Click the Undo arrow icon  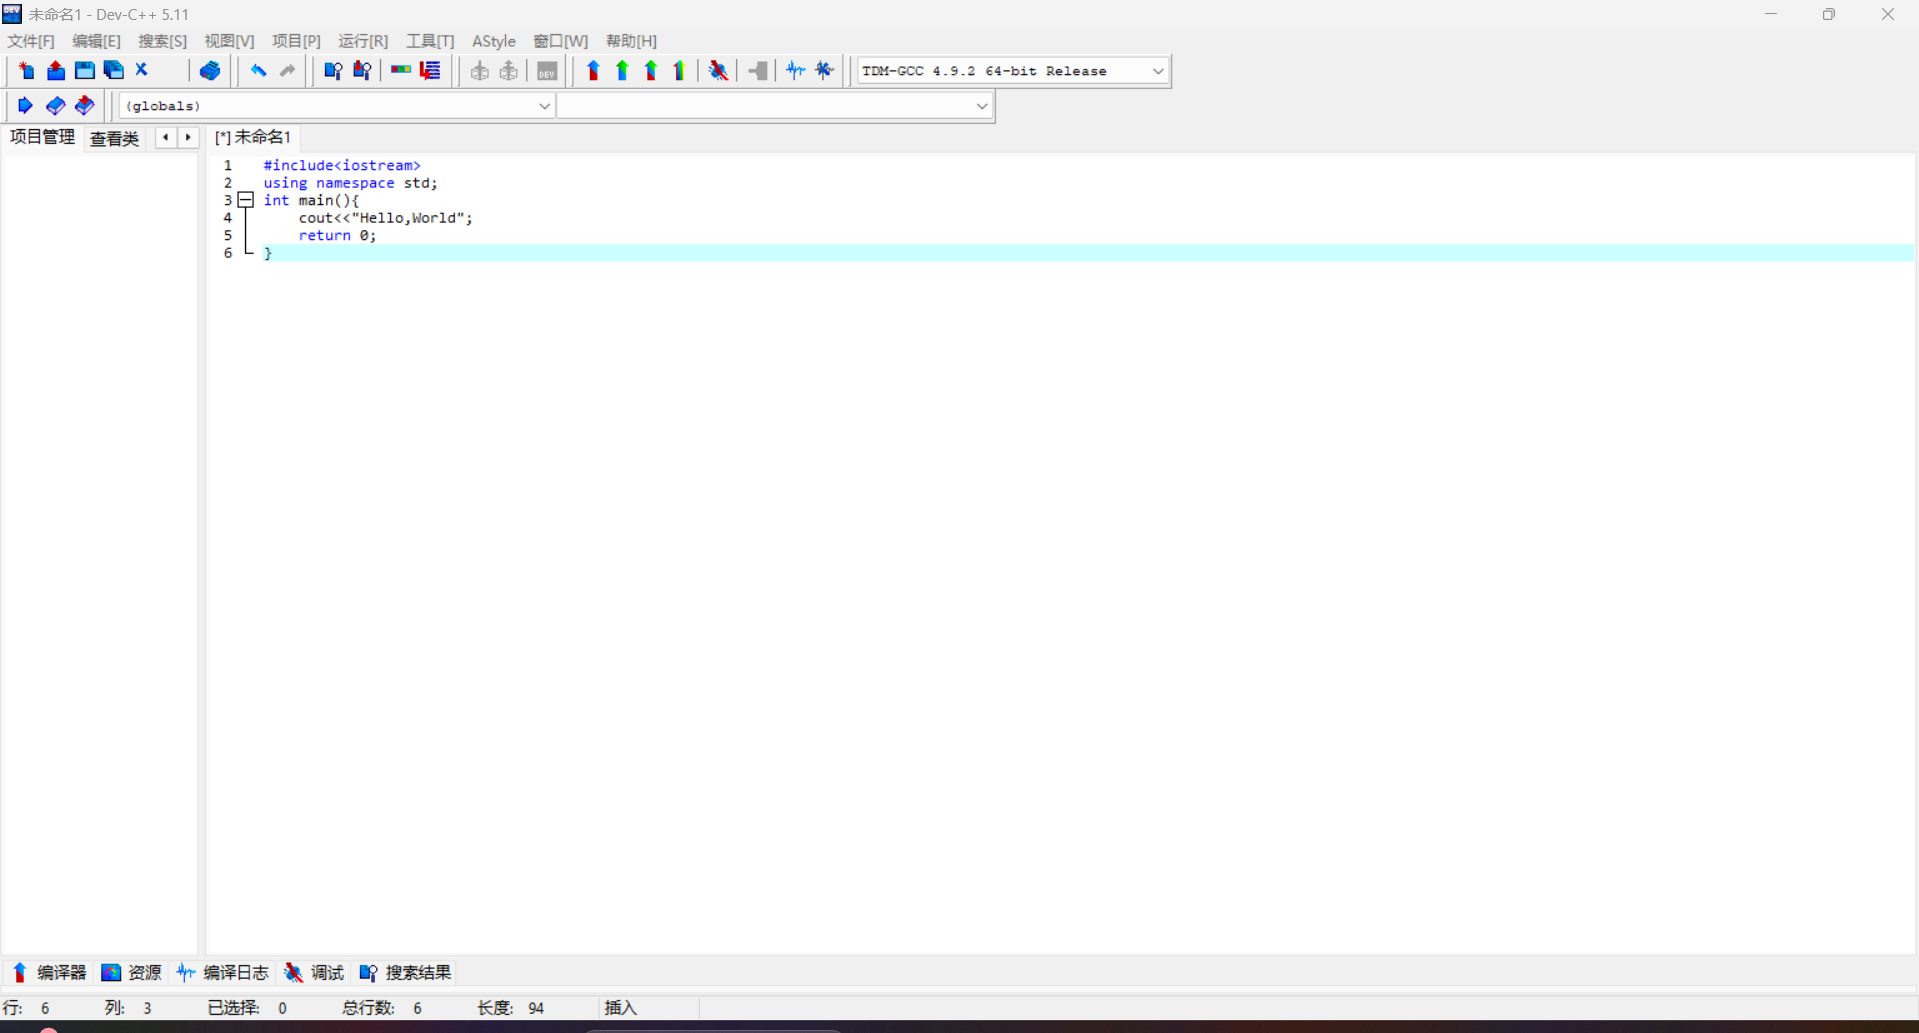pos(258,71)
